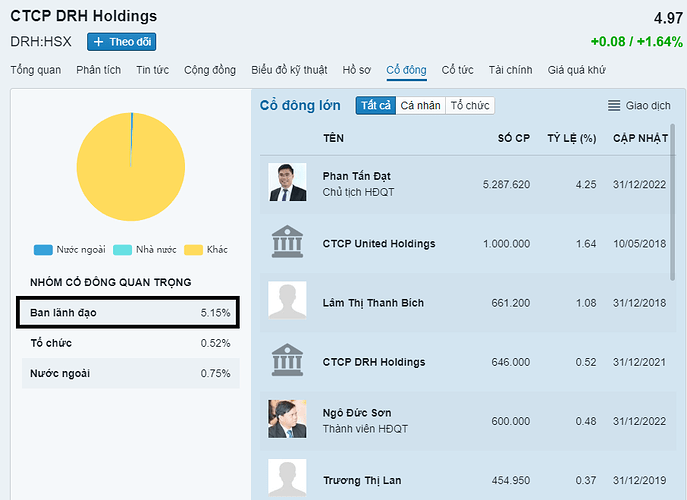Click the plus icon on Theo dõi
Viewport: 687px width, 500px height.
(x=99, y=42)
